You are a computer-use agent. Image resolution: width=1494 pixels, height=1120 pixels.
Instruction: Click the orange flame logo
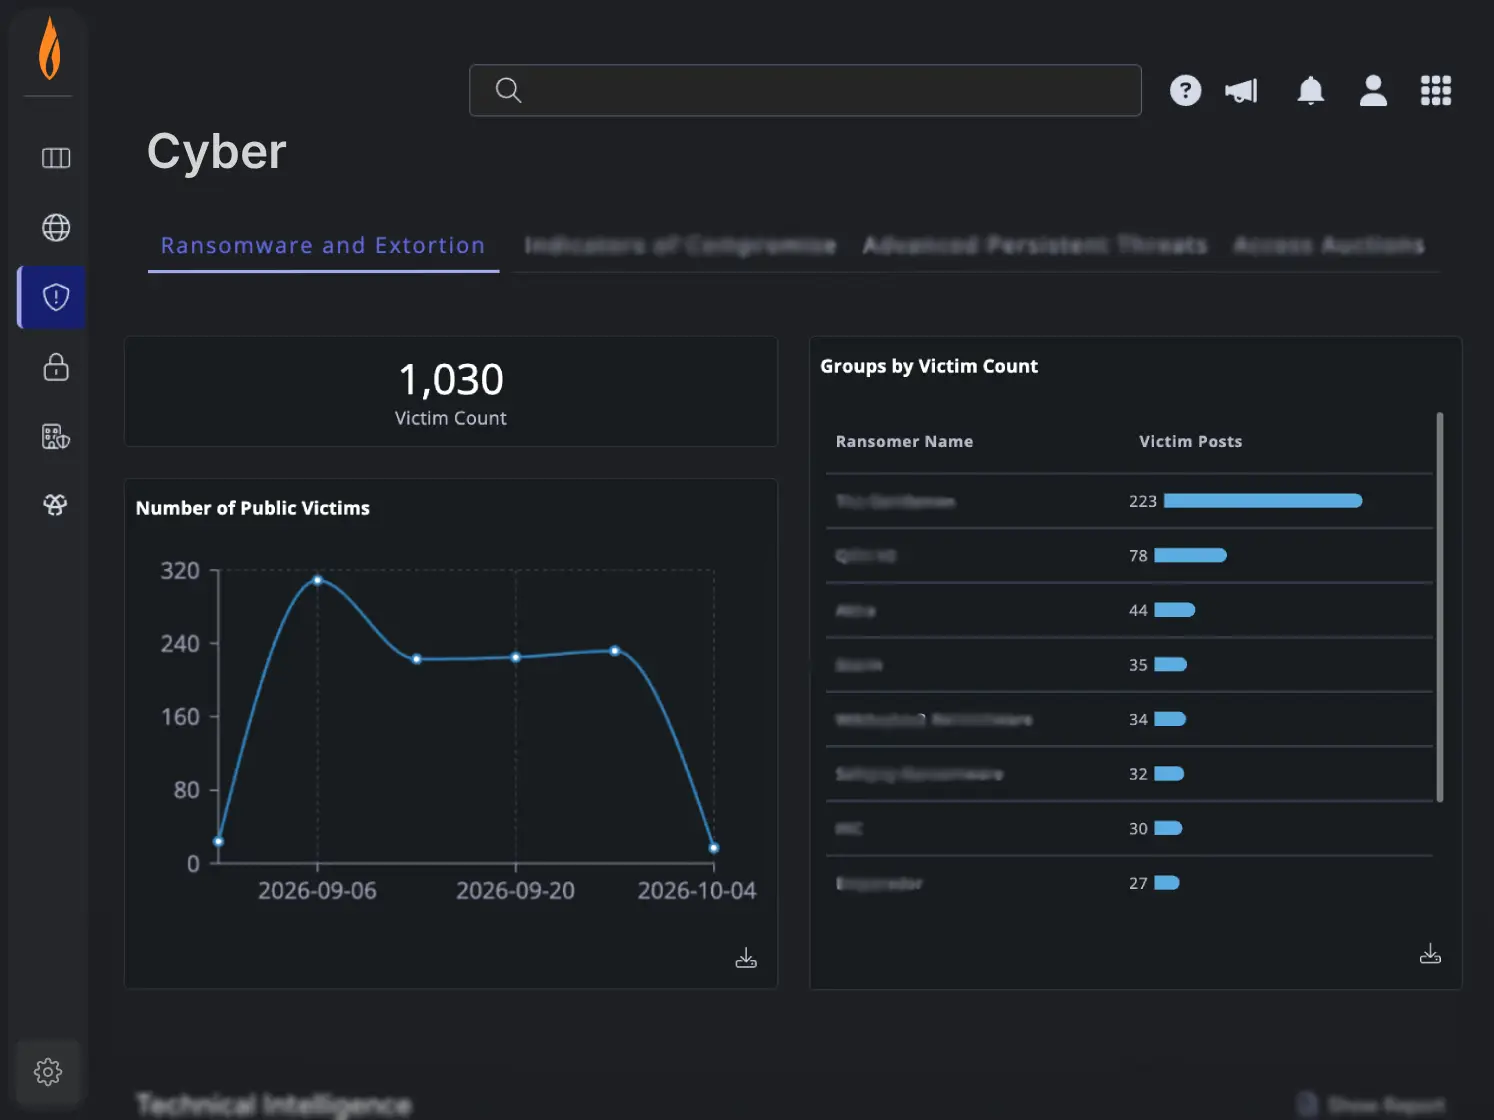click(x=49, y=48)
